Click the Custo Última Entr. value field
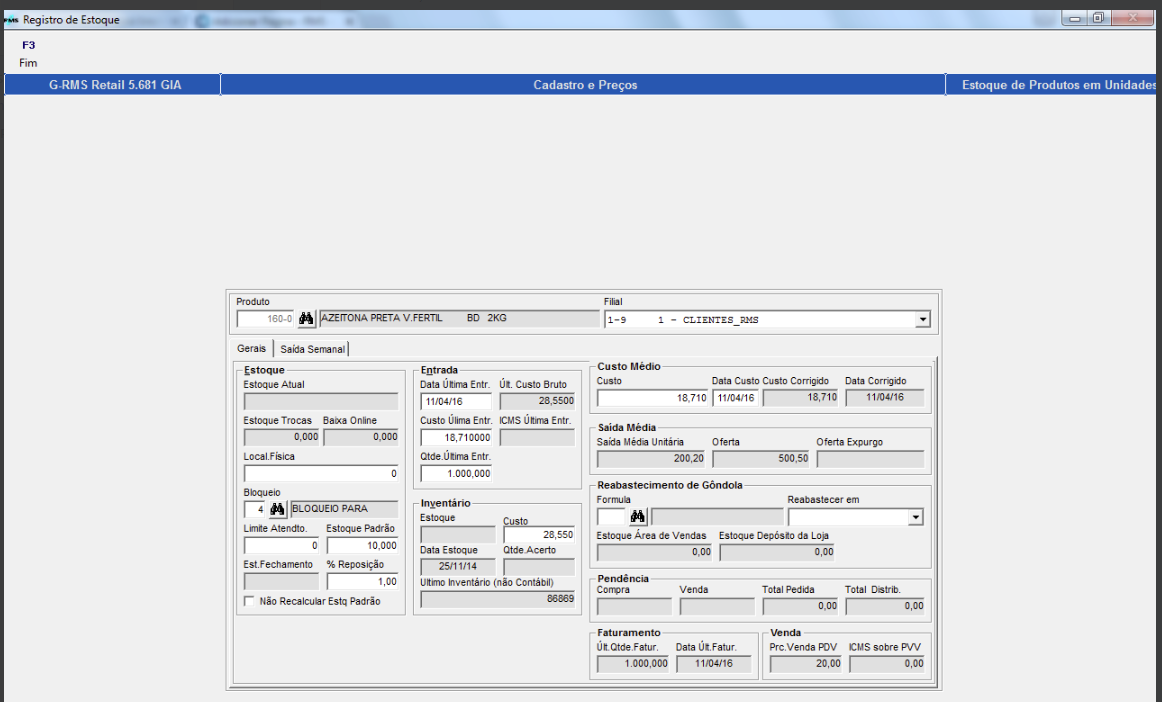Screen dimensions: 1162x702 click(456, 437)
